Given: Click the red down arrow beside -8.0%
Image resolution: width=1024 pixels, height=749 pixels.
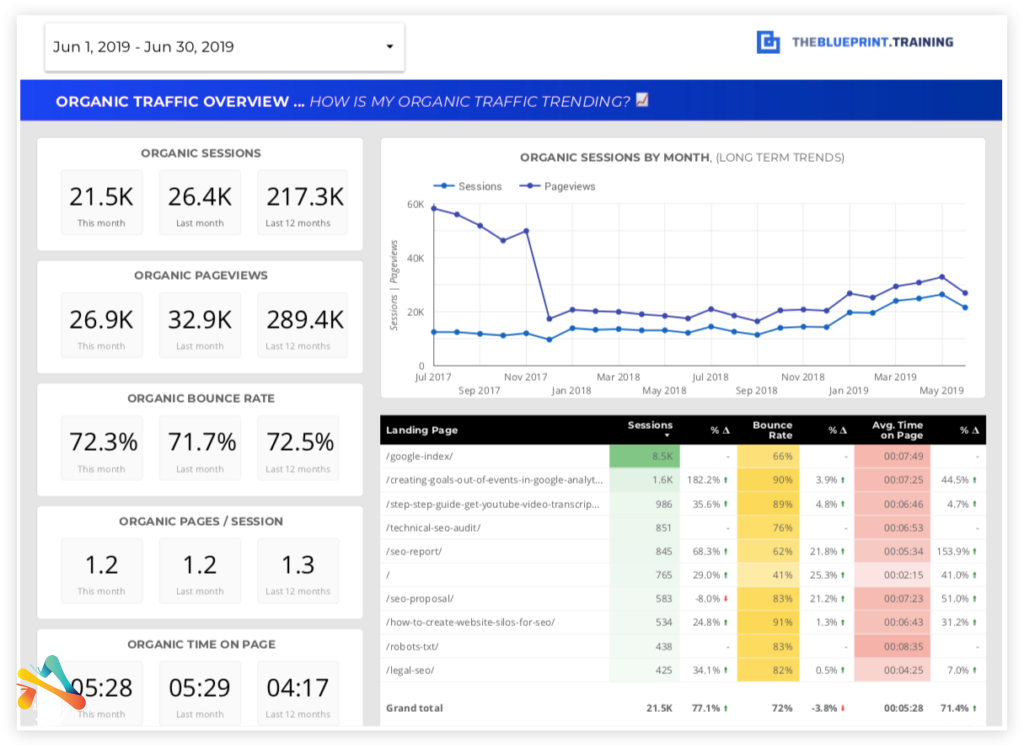Looking at the screenshot, I should coord(725,599).
